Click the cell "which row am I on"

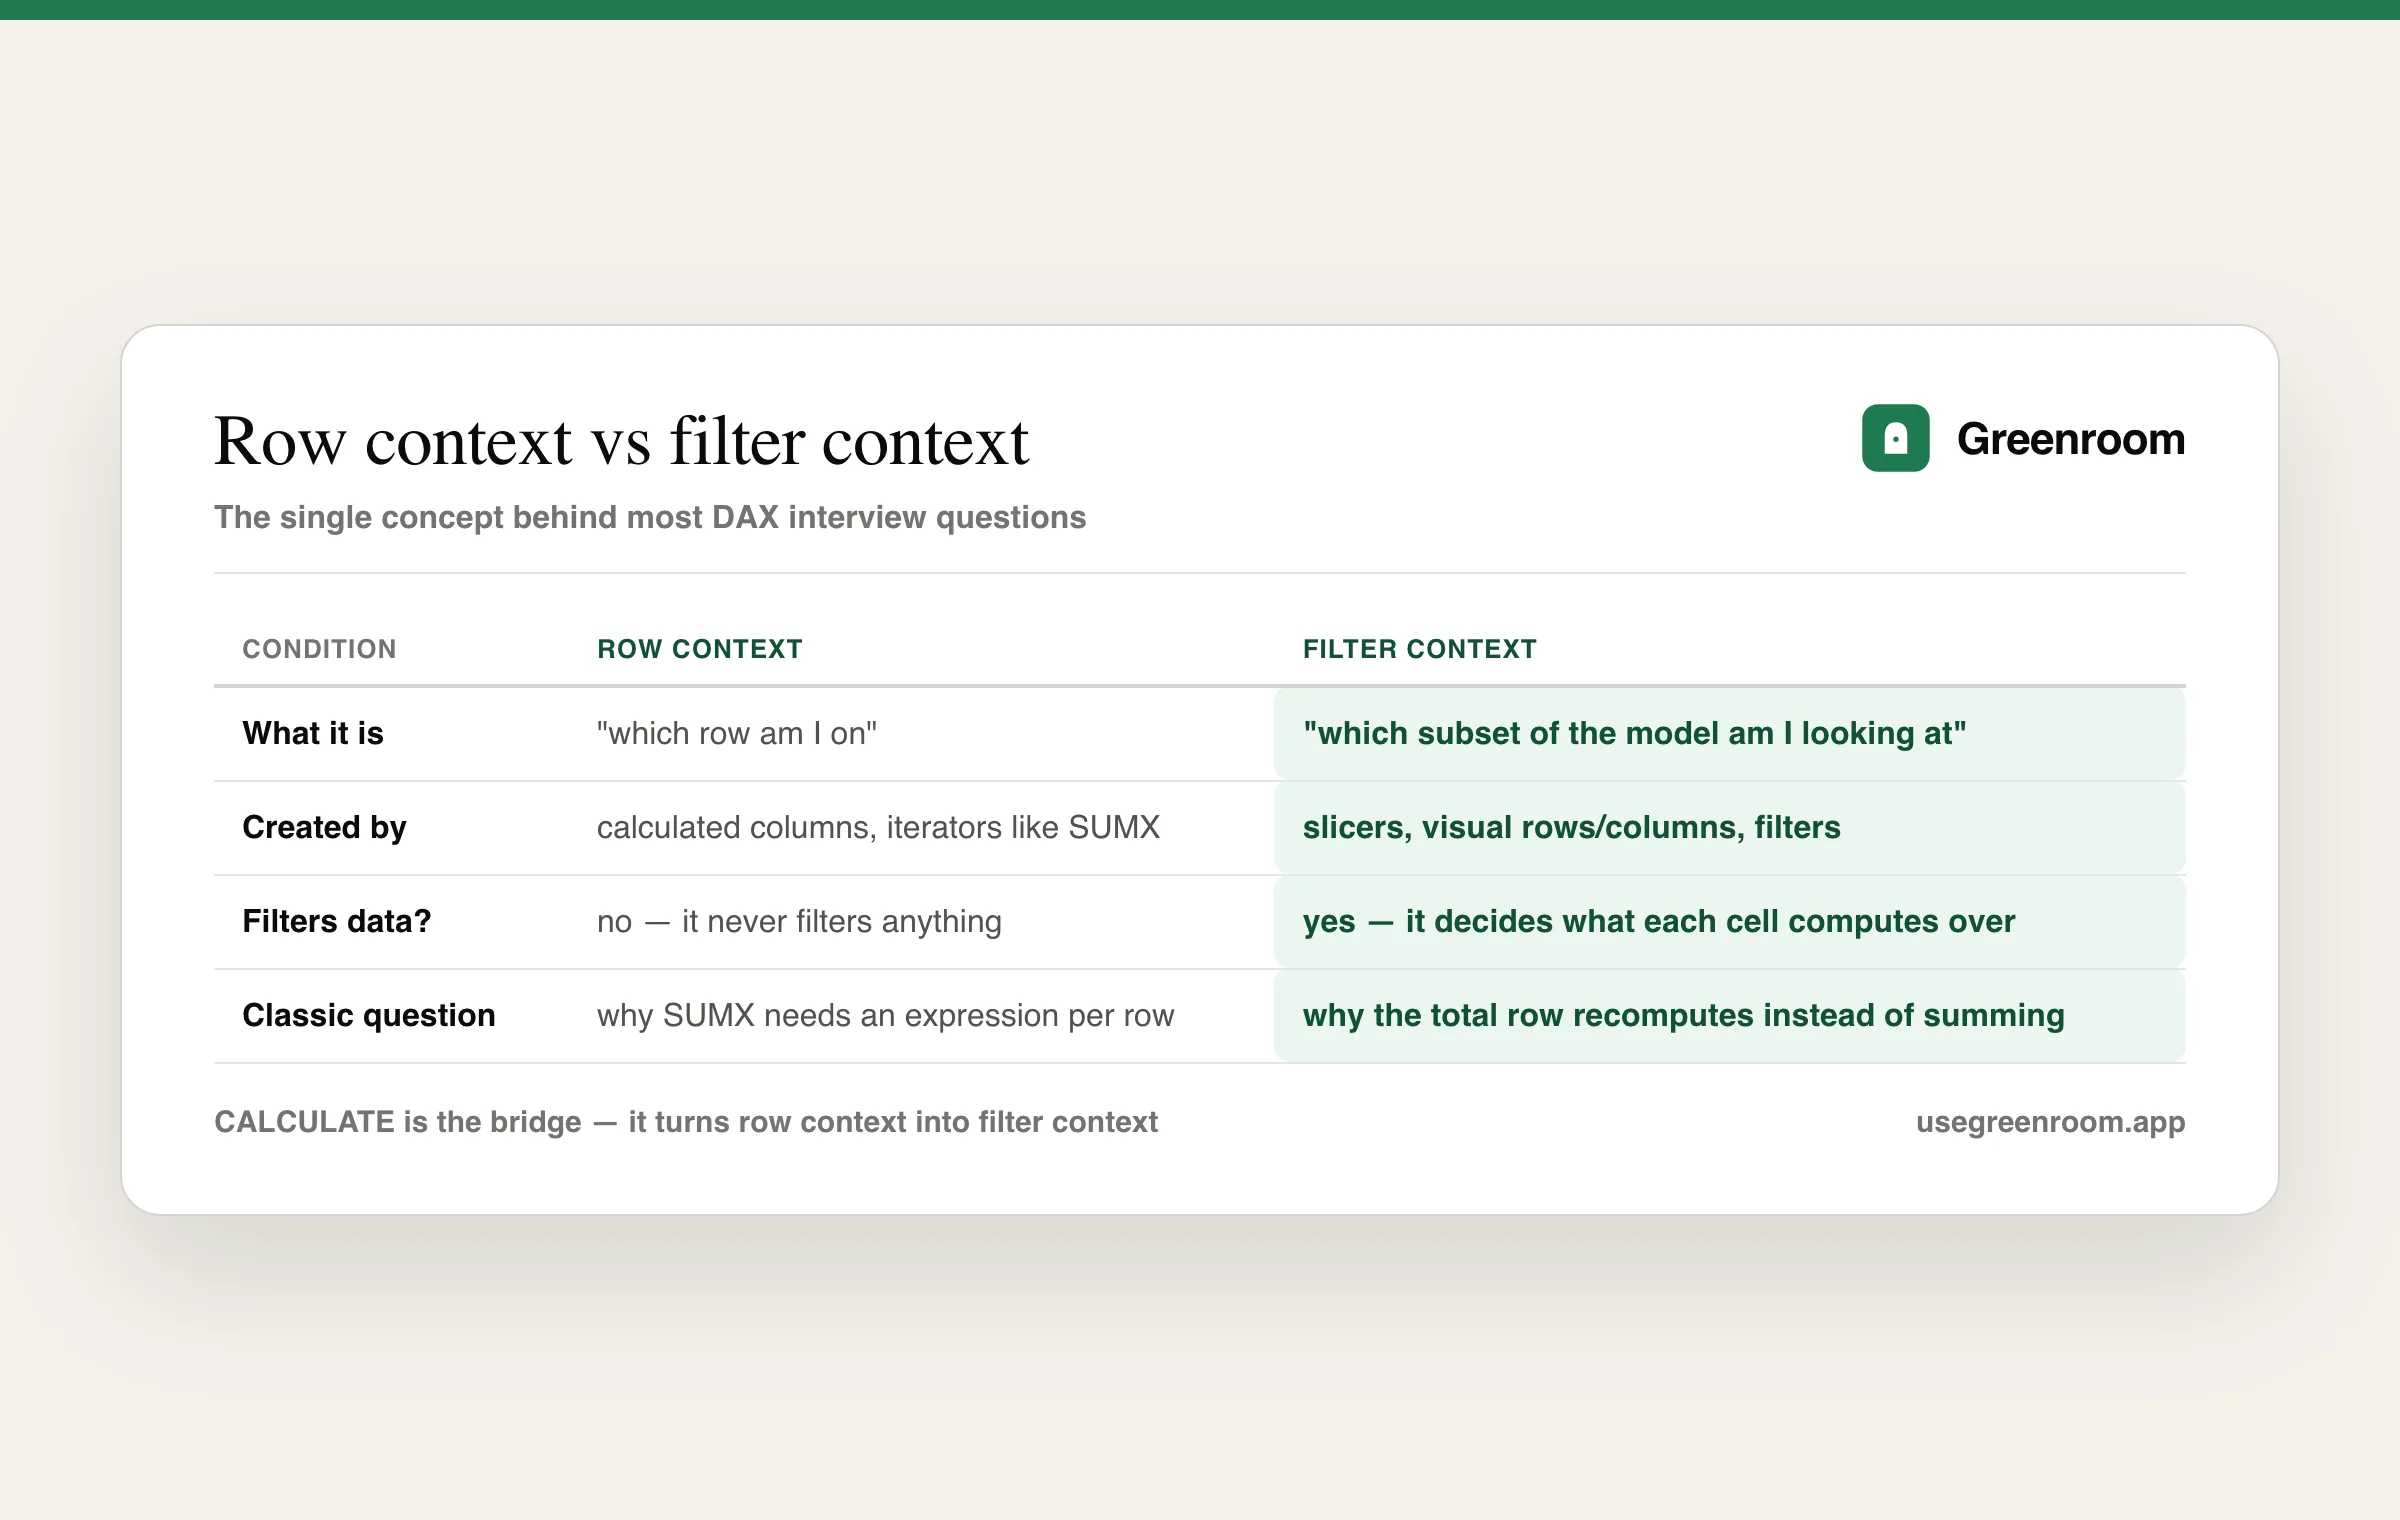(x=737, y=733)
